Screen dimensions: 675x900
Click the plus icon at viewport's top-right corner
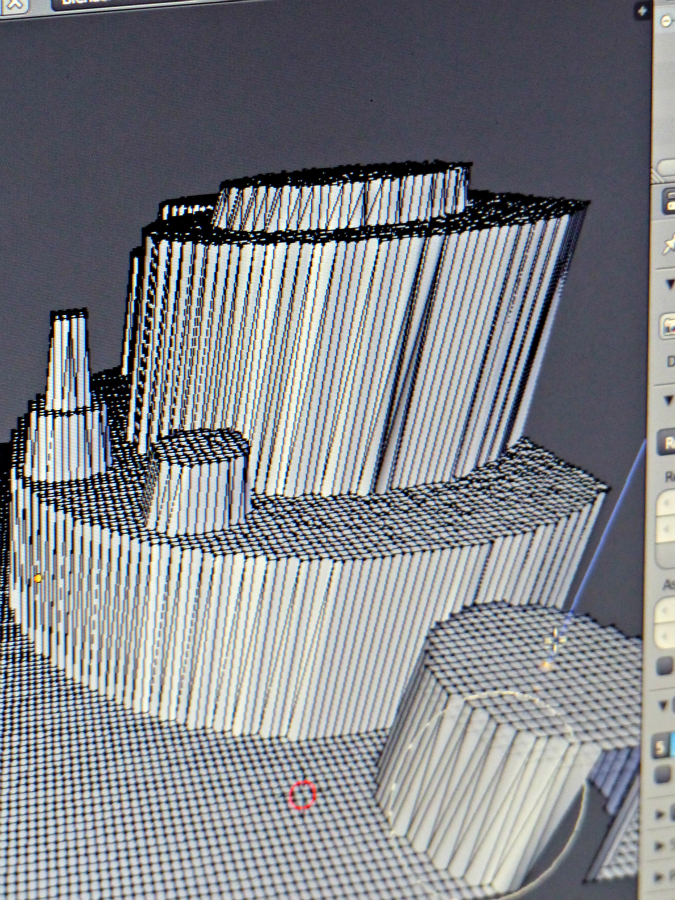point(641,10)
